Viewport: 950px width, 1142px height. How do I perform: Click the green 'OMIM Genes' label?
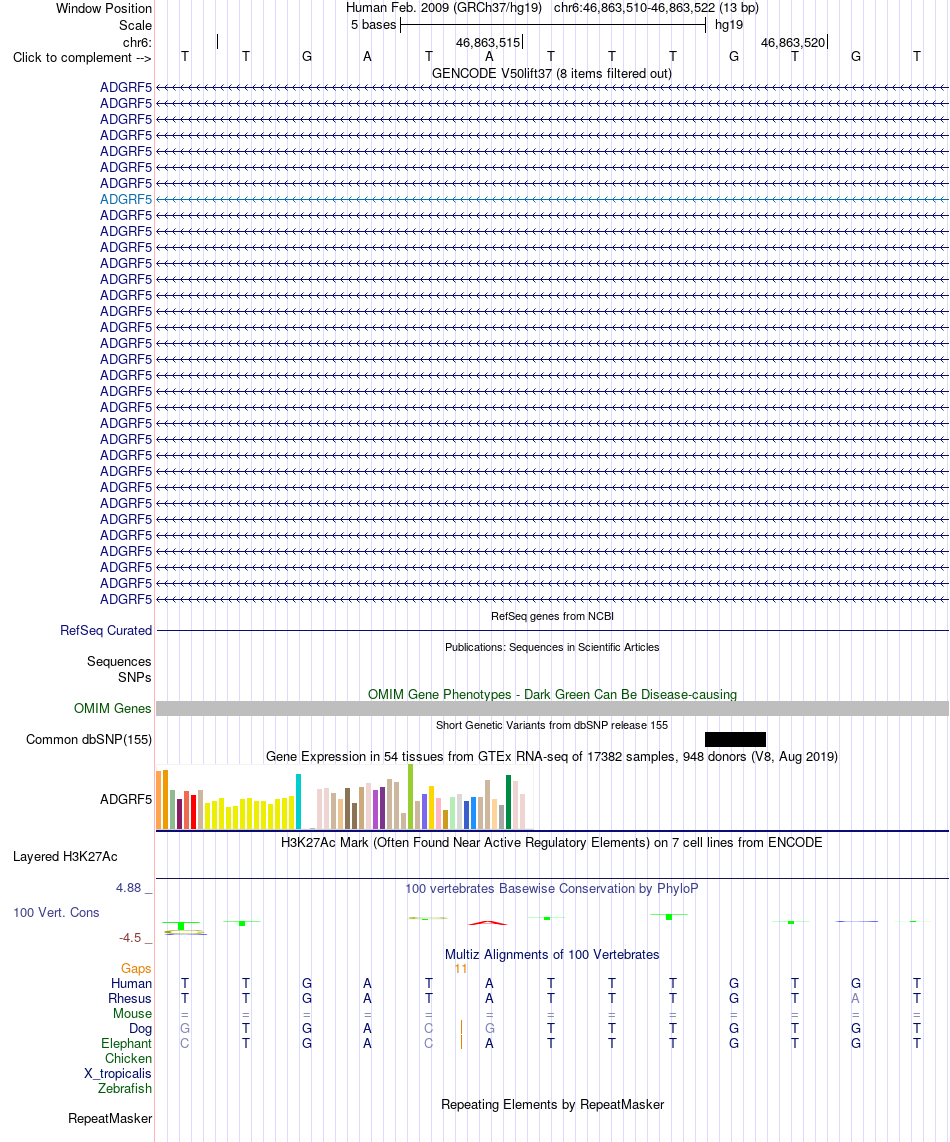coord(112,709)
